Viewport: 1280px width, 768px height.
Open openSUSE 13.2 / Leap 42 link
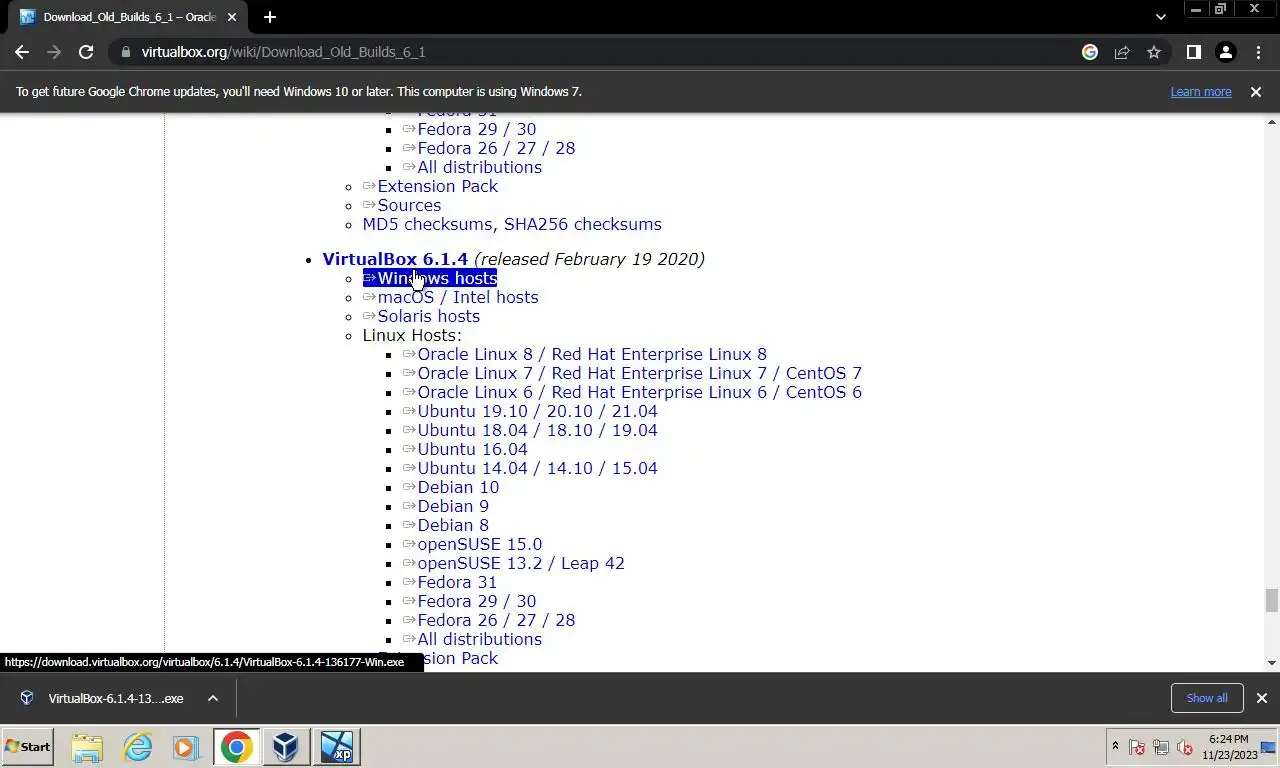(x=514, y=563)
